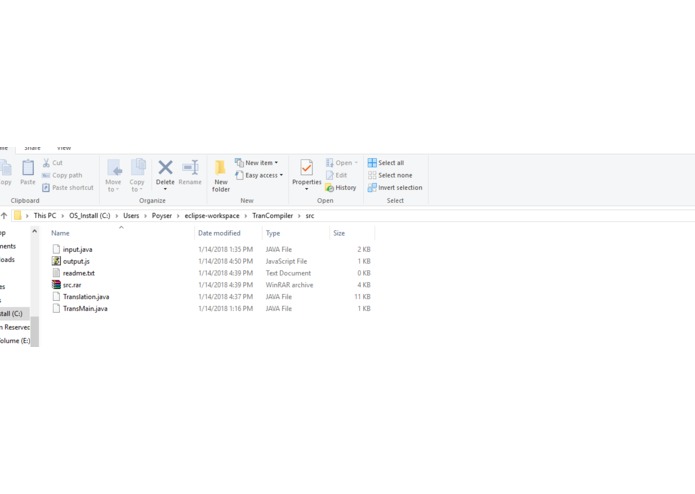Navigate to Users in breadcrumb
The image size is (695, 494).
click(x=131, y=215)
